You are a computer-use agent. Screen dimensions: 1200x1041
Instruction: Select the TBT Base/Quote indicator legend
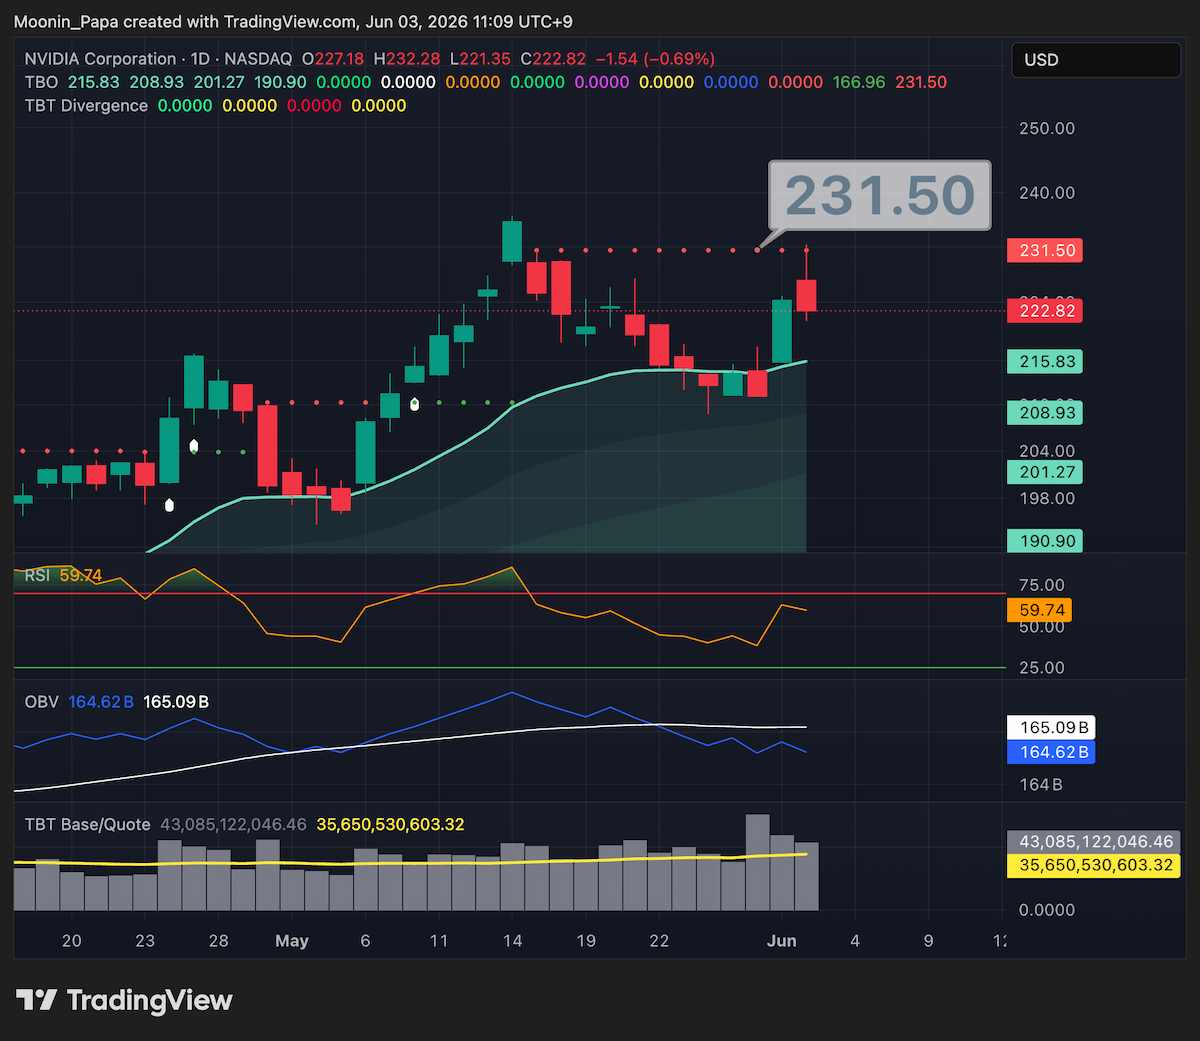[x=87, y=825]
